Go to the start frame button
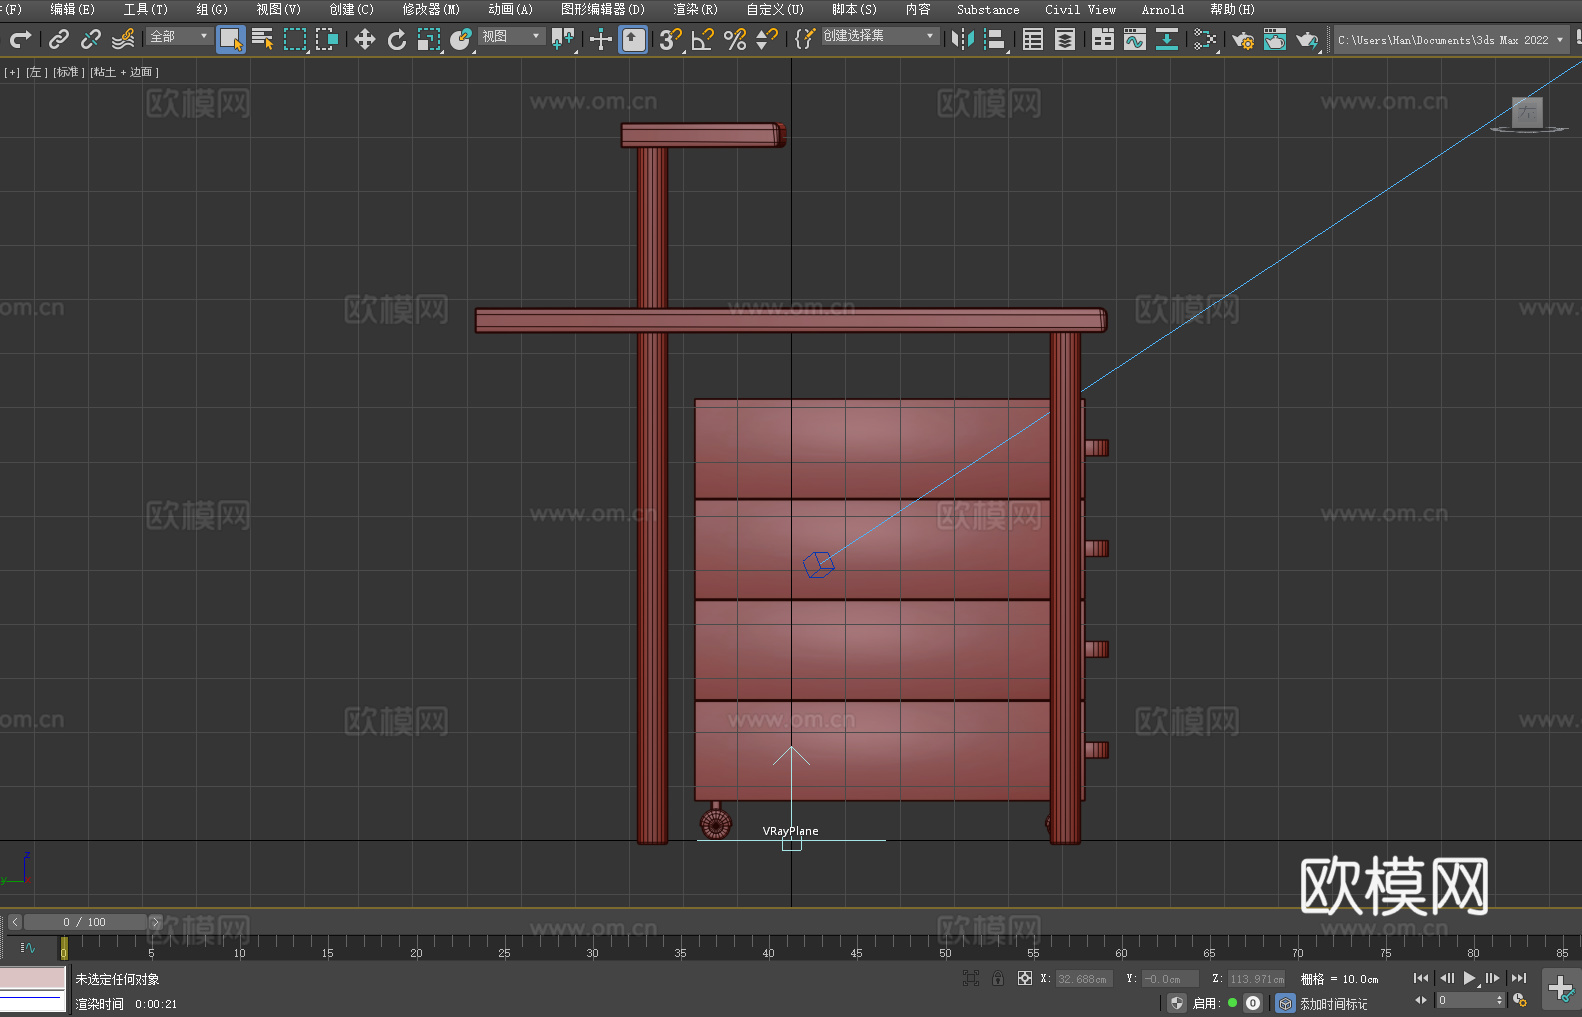 (1420, 978)
